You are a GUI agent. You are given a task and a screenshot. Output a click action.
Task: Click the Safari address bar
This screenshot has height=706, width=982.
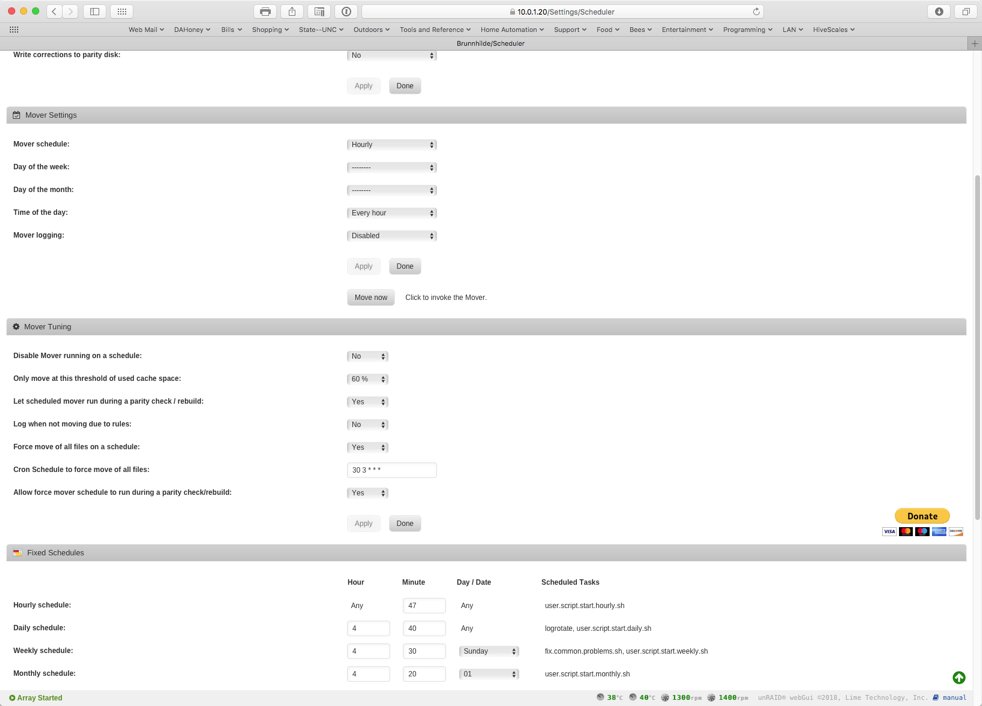pyautogui.click(x=562, y=11)
